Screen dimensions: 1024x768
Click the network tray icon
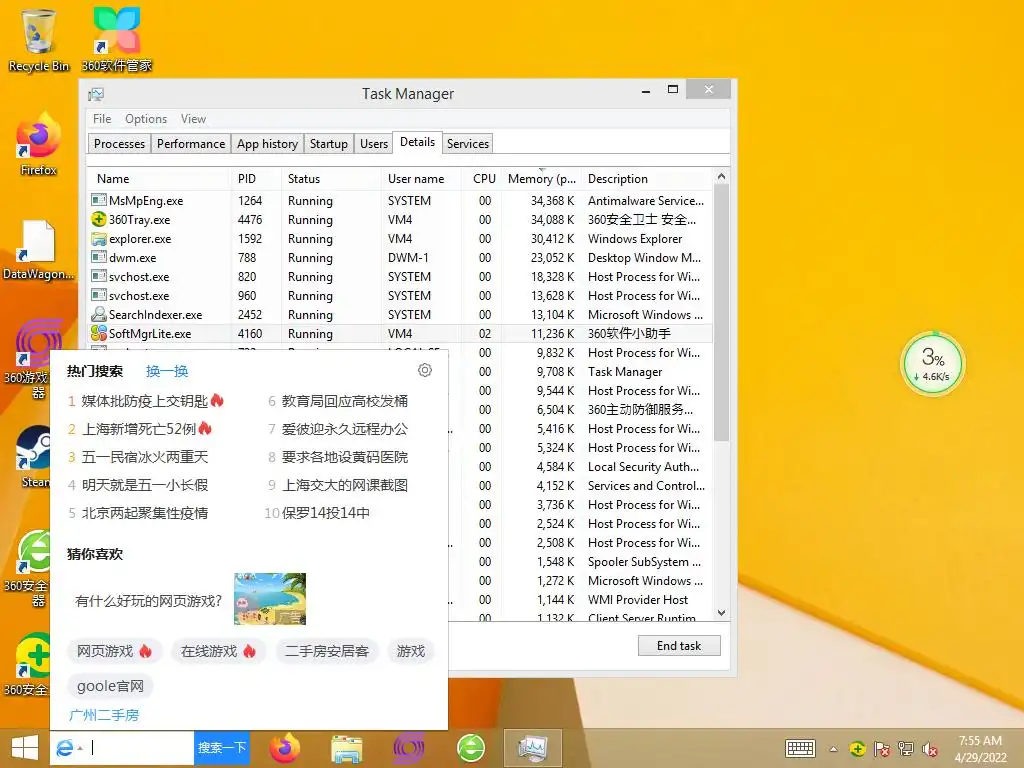point(906,749)
